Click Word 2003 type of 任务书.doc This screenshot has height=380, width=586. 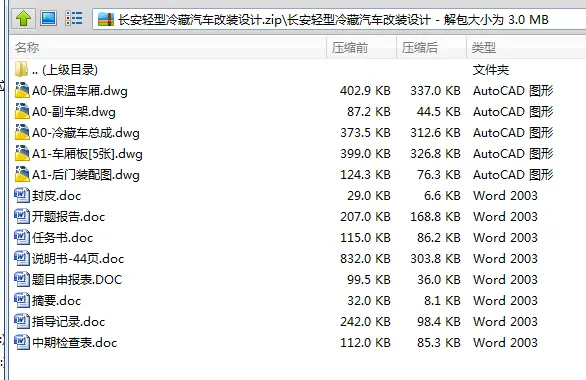[x=505, y=238]
